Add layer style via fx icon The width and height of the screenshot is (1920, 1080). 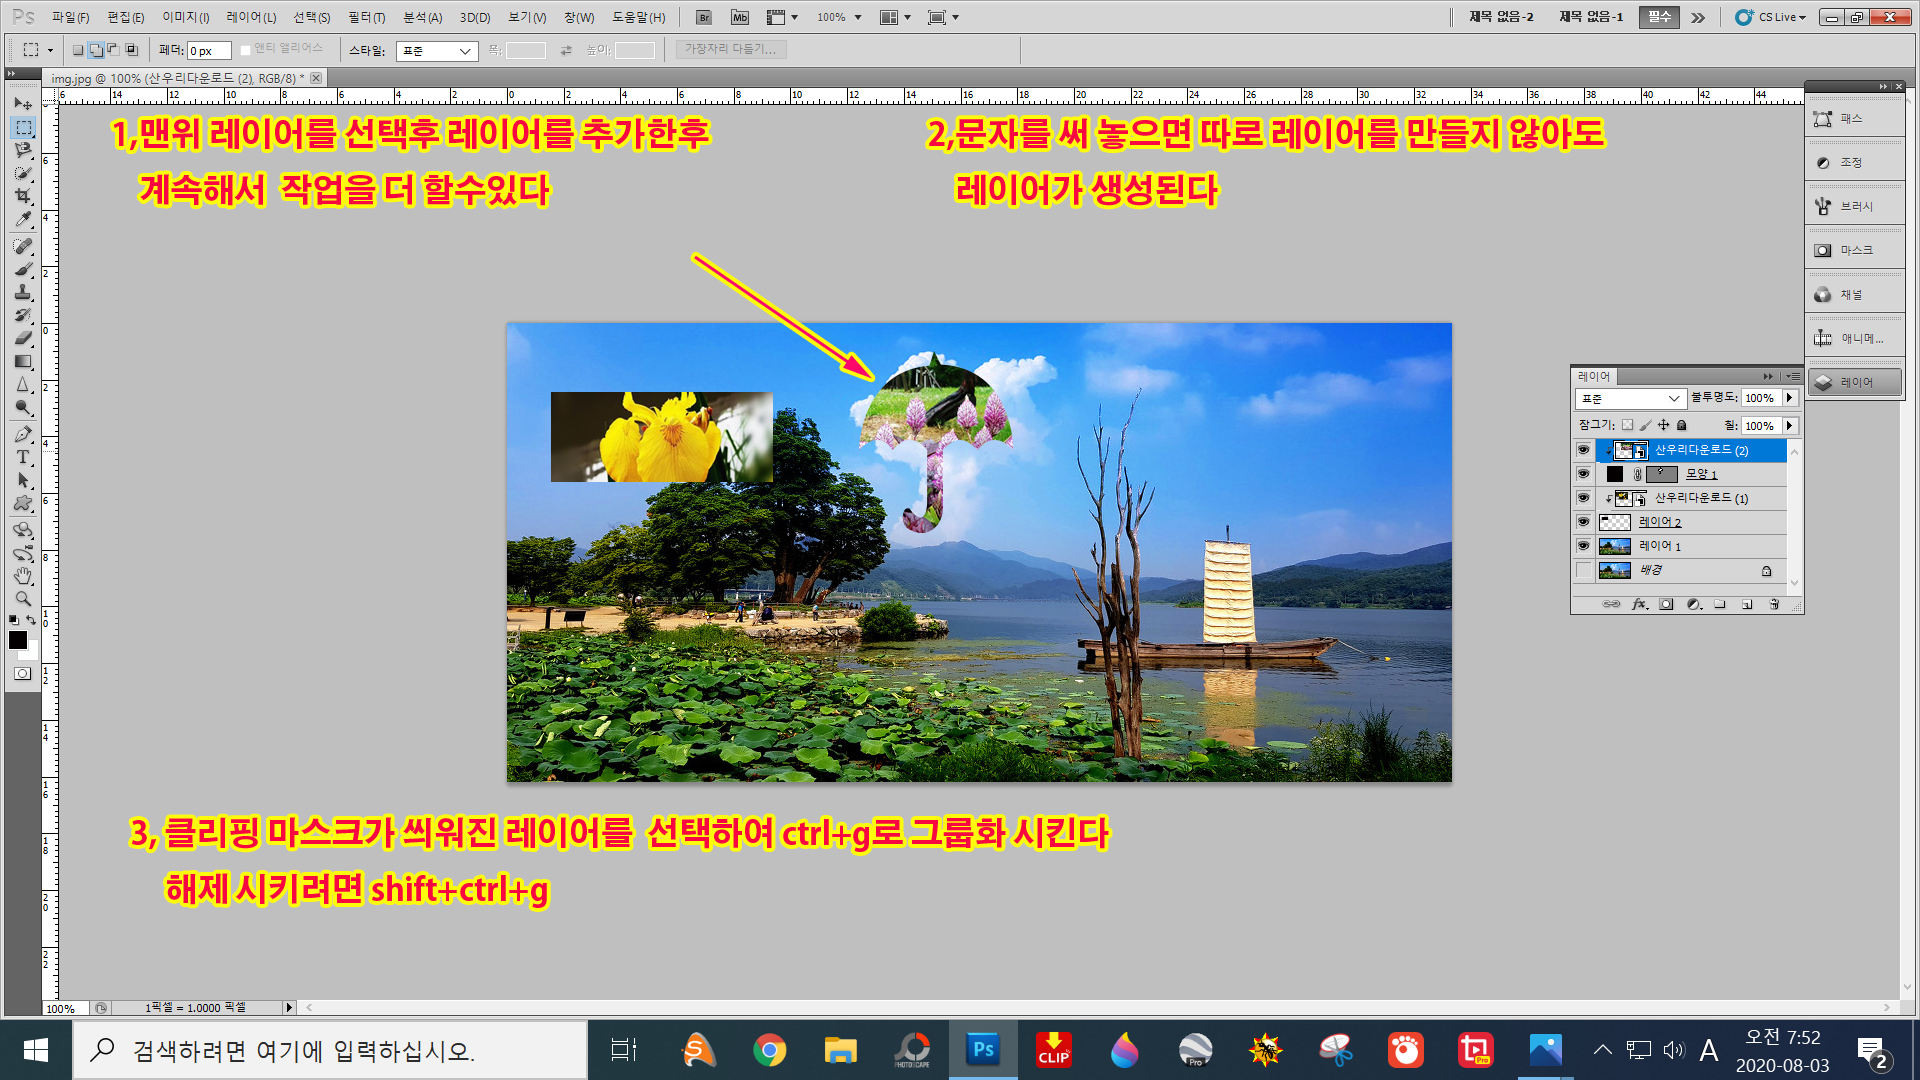pos(1639,604)
